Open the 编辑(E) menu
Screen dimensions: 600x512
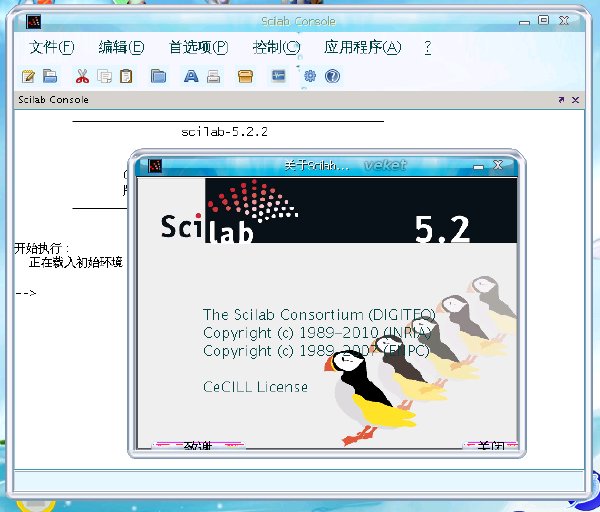pos(121,47)
